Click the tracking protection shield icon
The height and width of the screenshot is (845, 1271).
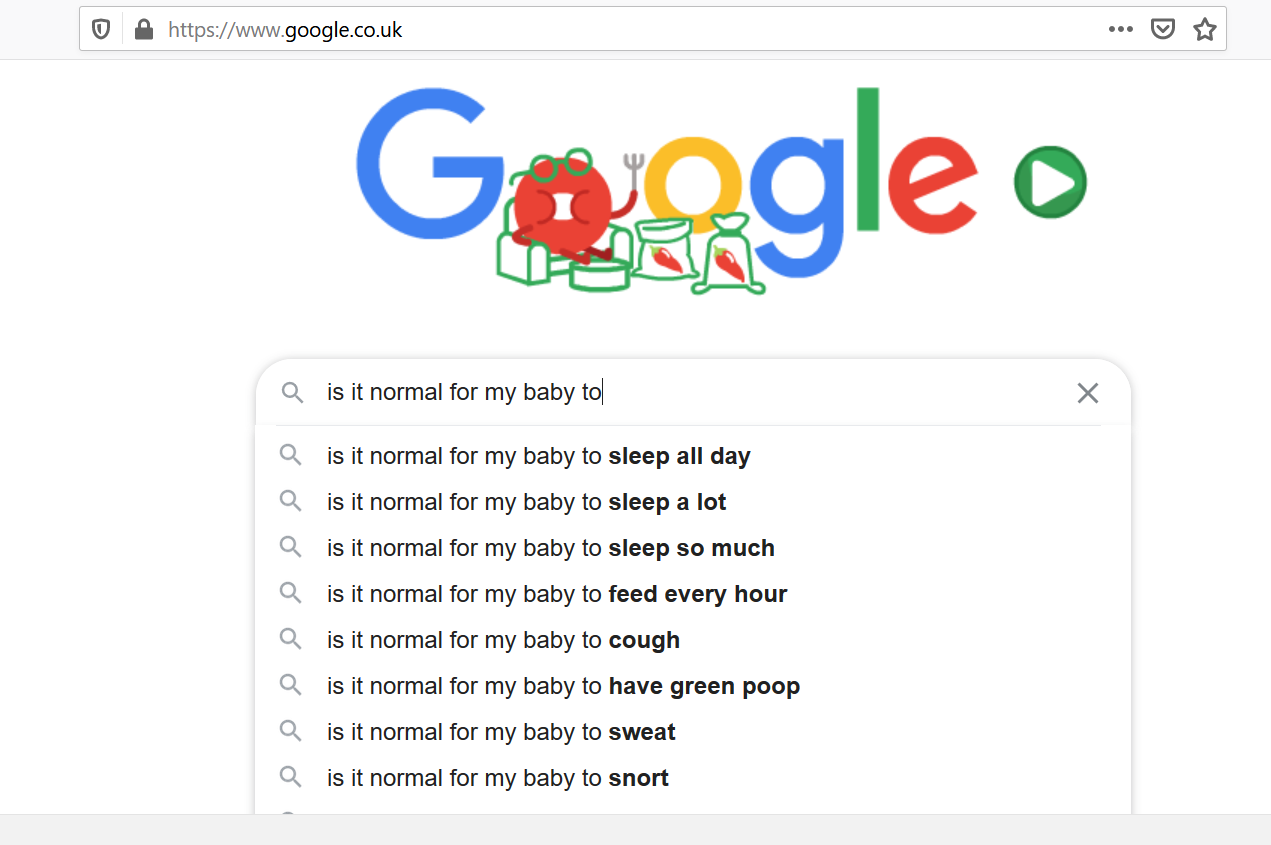[x=101, y=30]
